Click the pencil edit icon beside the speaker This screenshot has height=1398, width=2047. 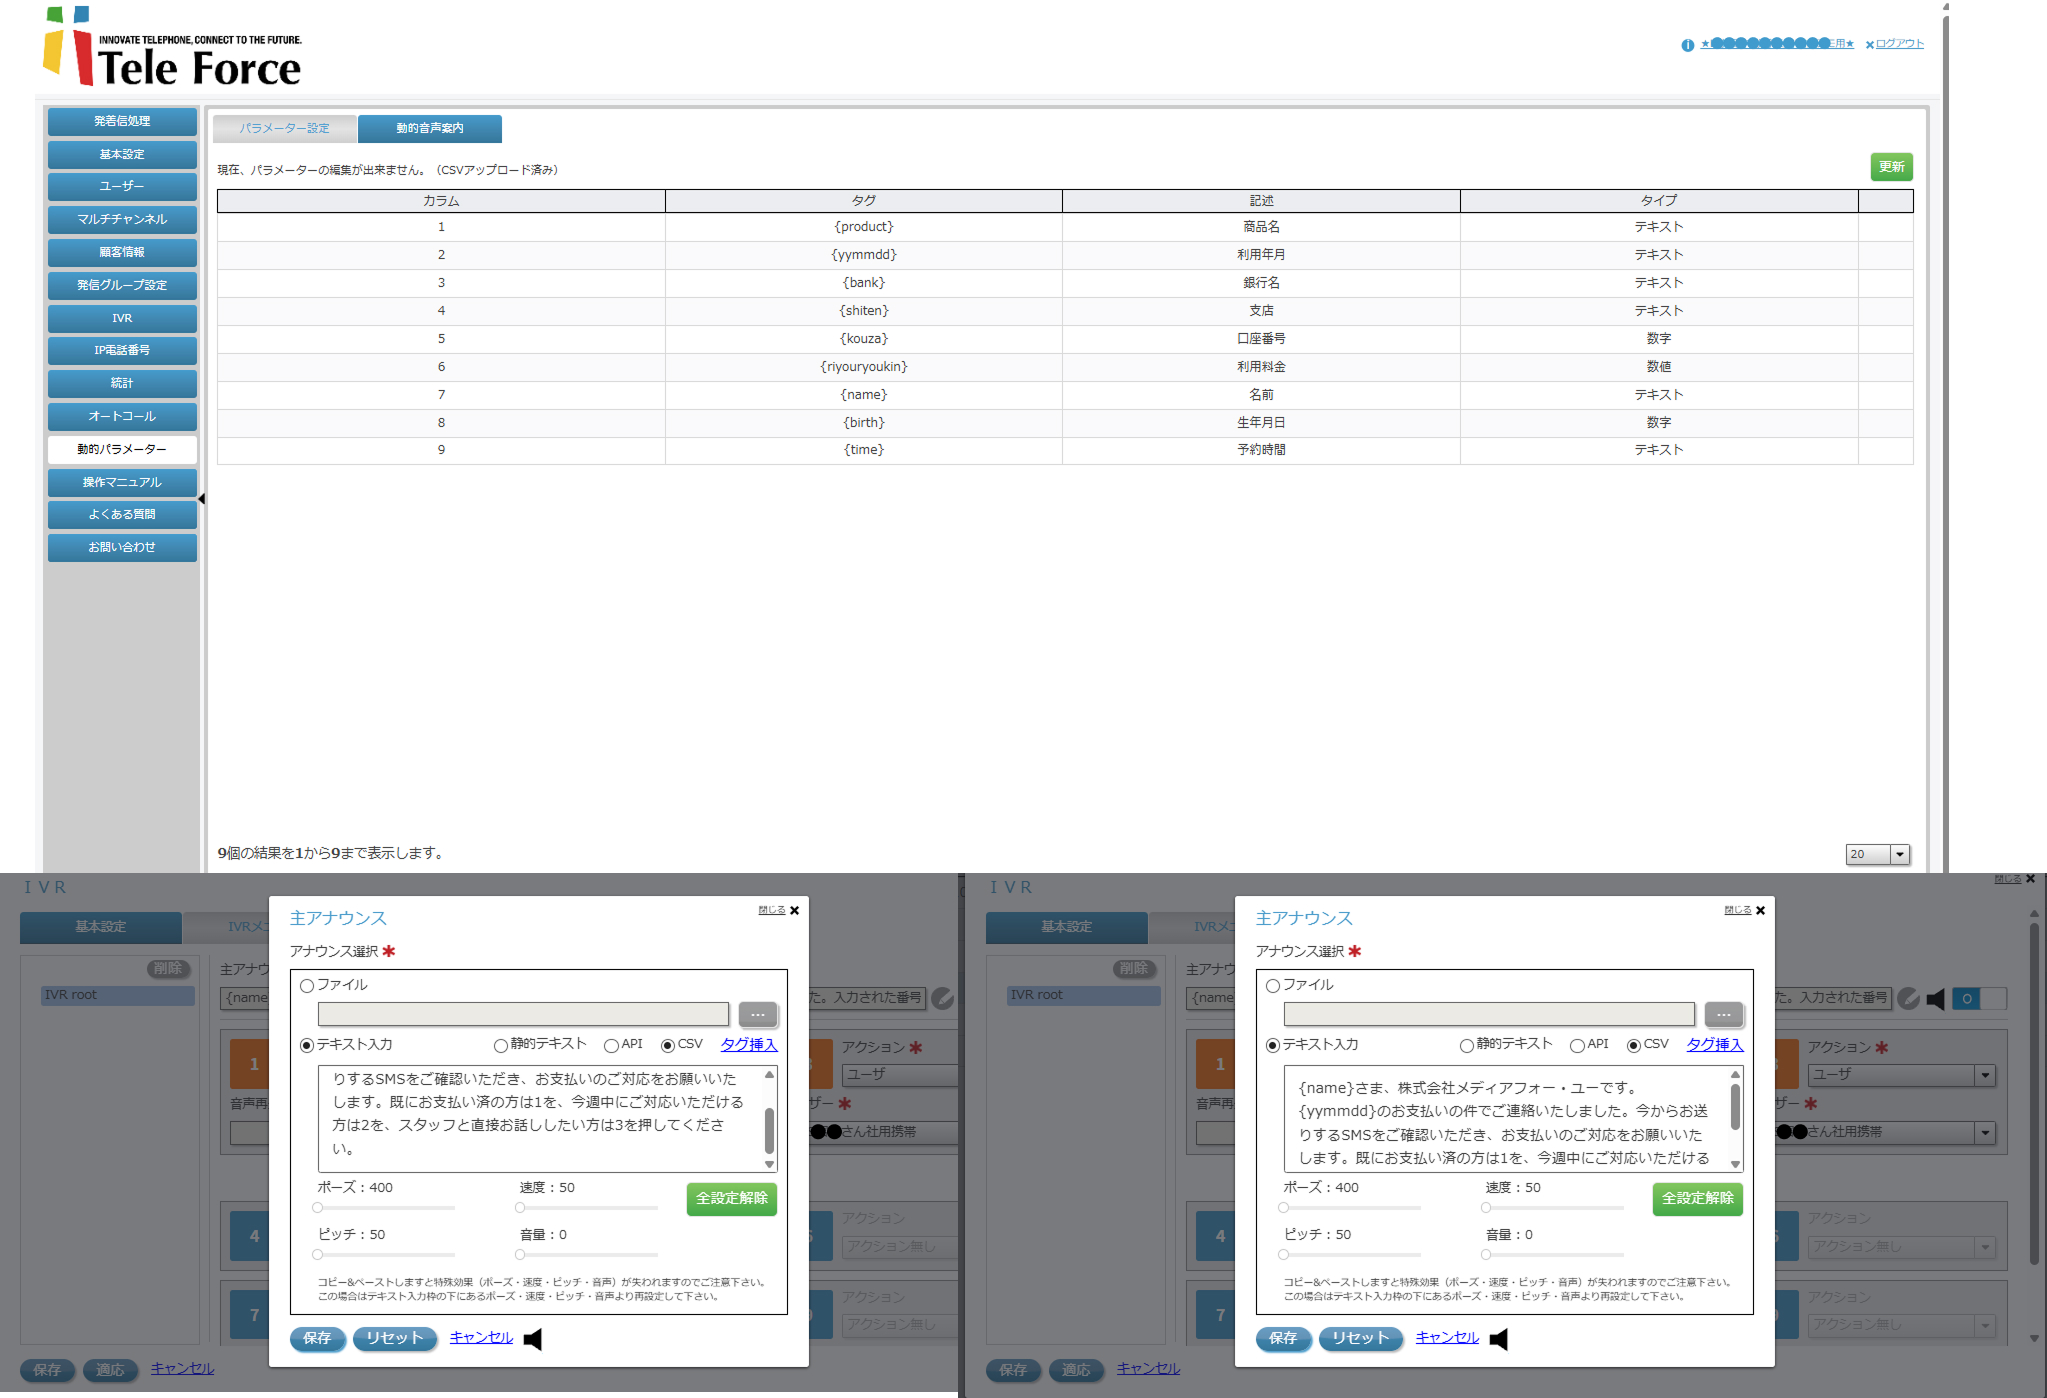pyautogui.click(x=1908, y=999)
